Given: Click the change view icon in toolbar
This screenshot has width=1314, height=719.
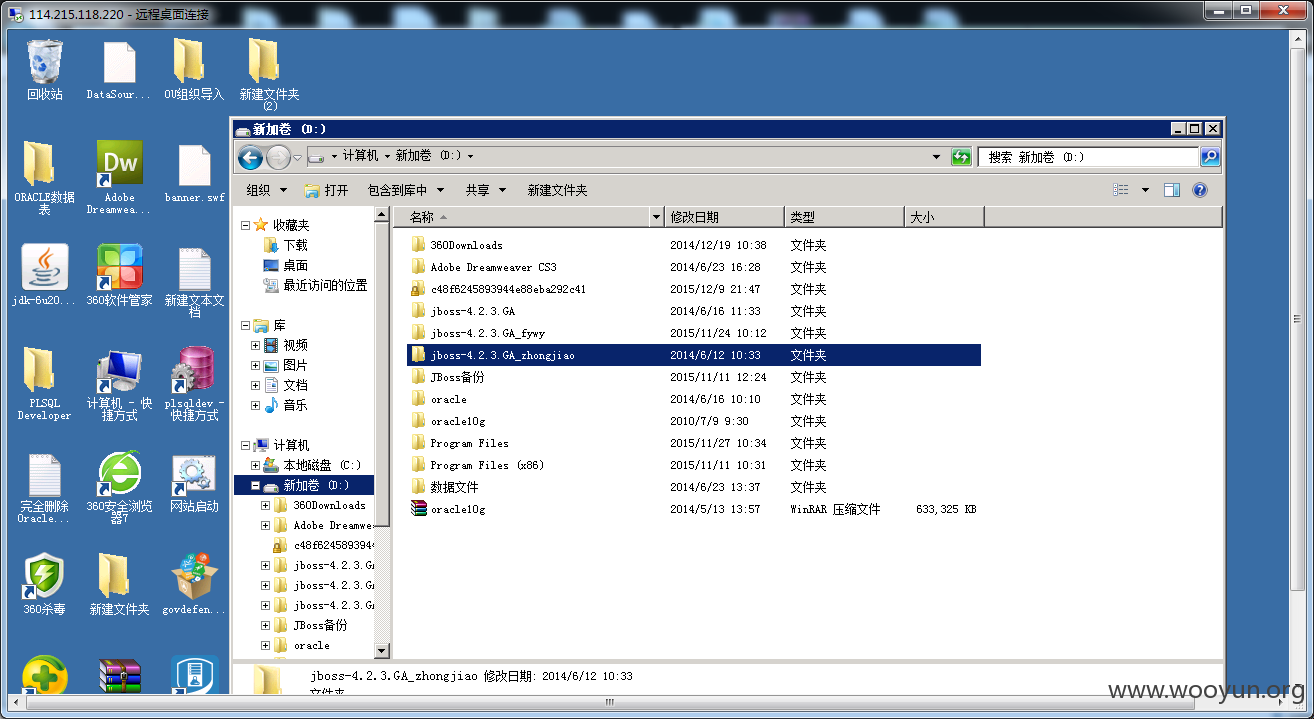Looking at the screenshot, I should 1121,190.
